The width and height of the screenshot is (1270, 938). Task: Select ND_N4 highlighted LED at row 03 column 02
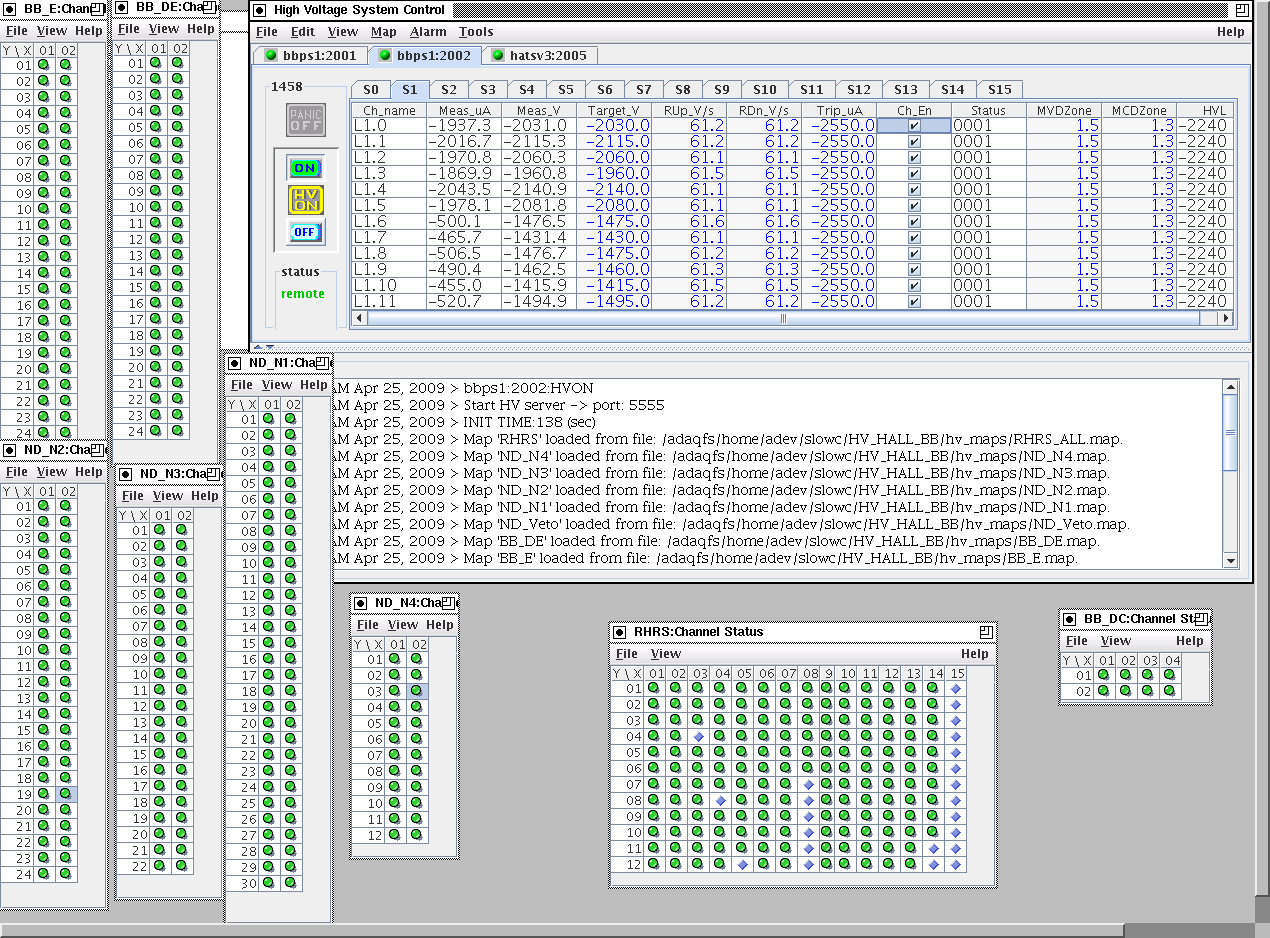click(x=417, y=691)
